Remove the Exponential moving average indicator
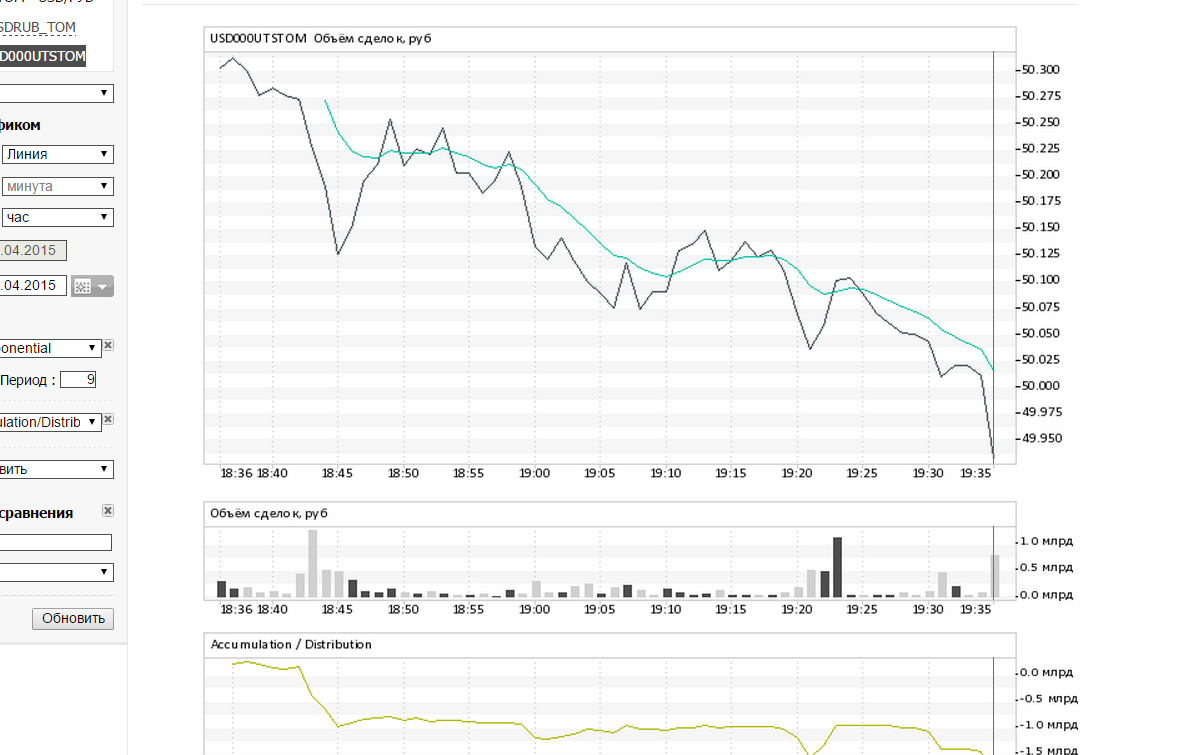The image size is (1179, 755). point(108,345)
